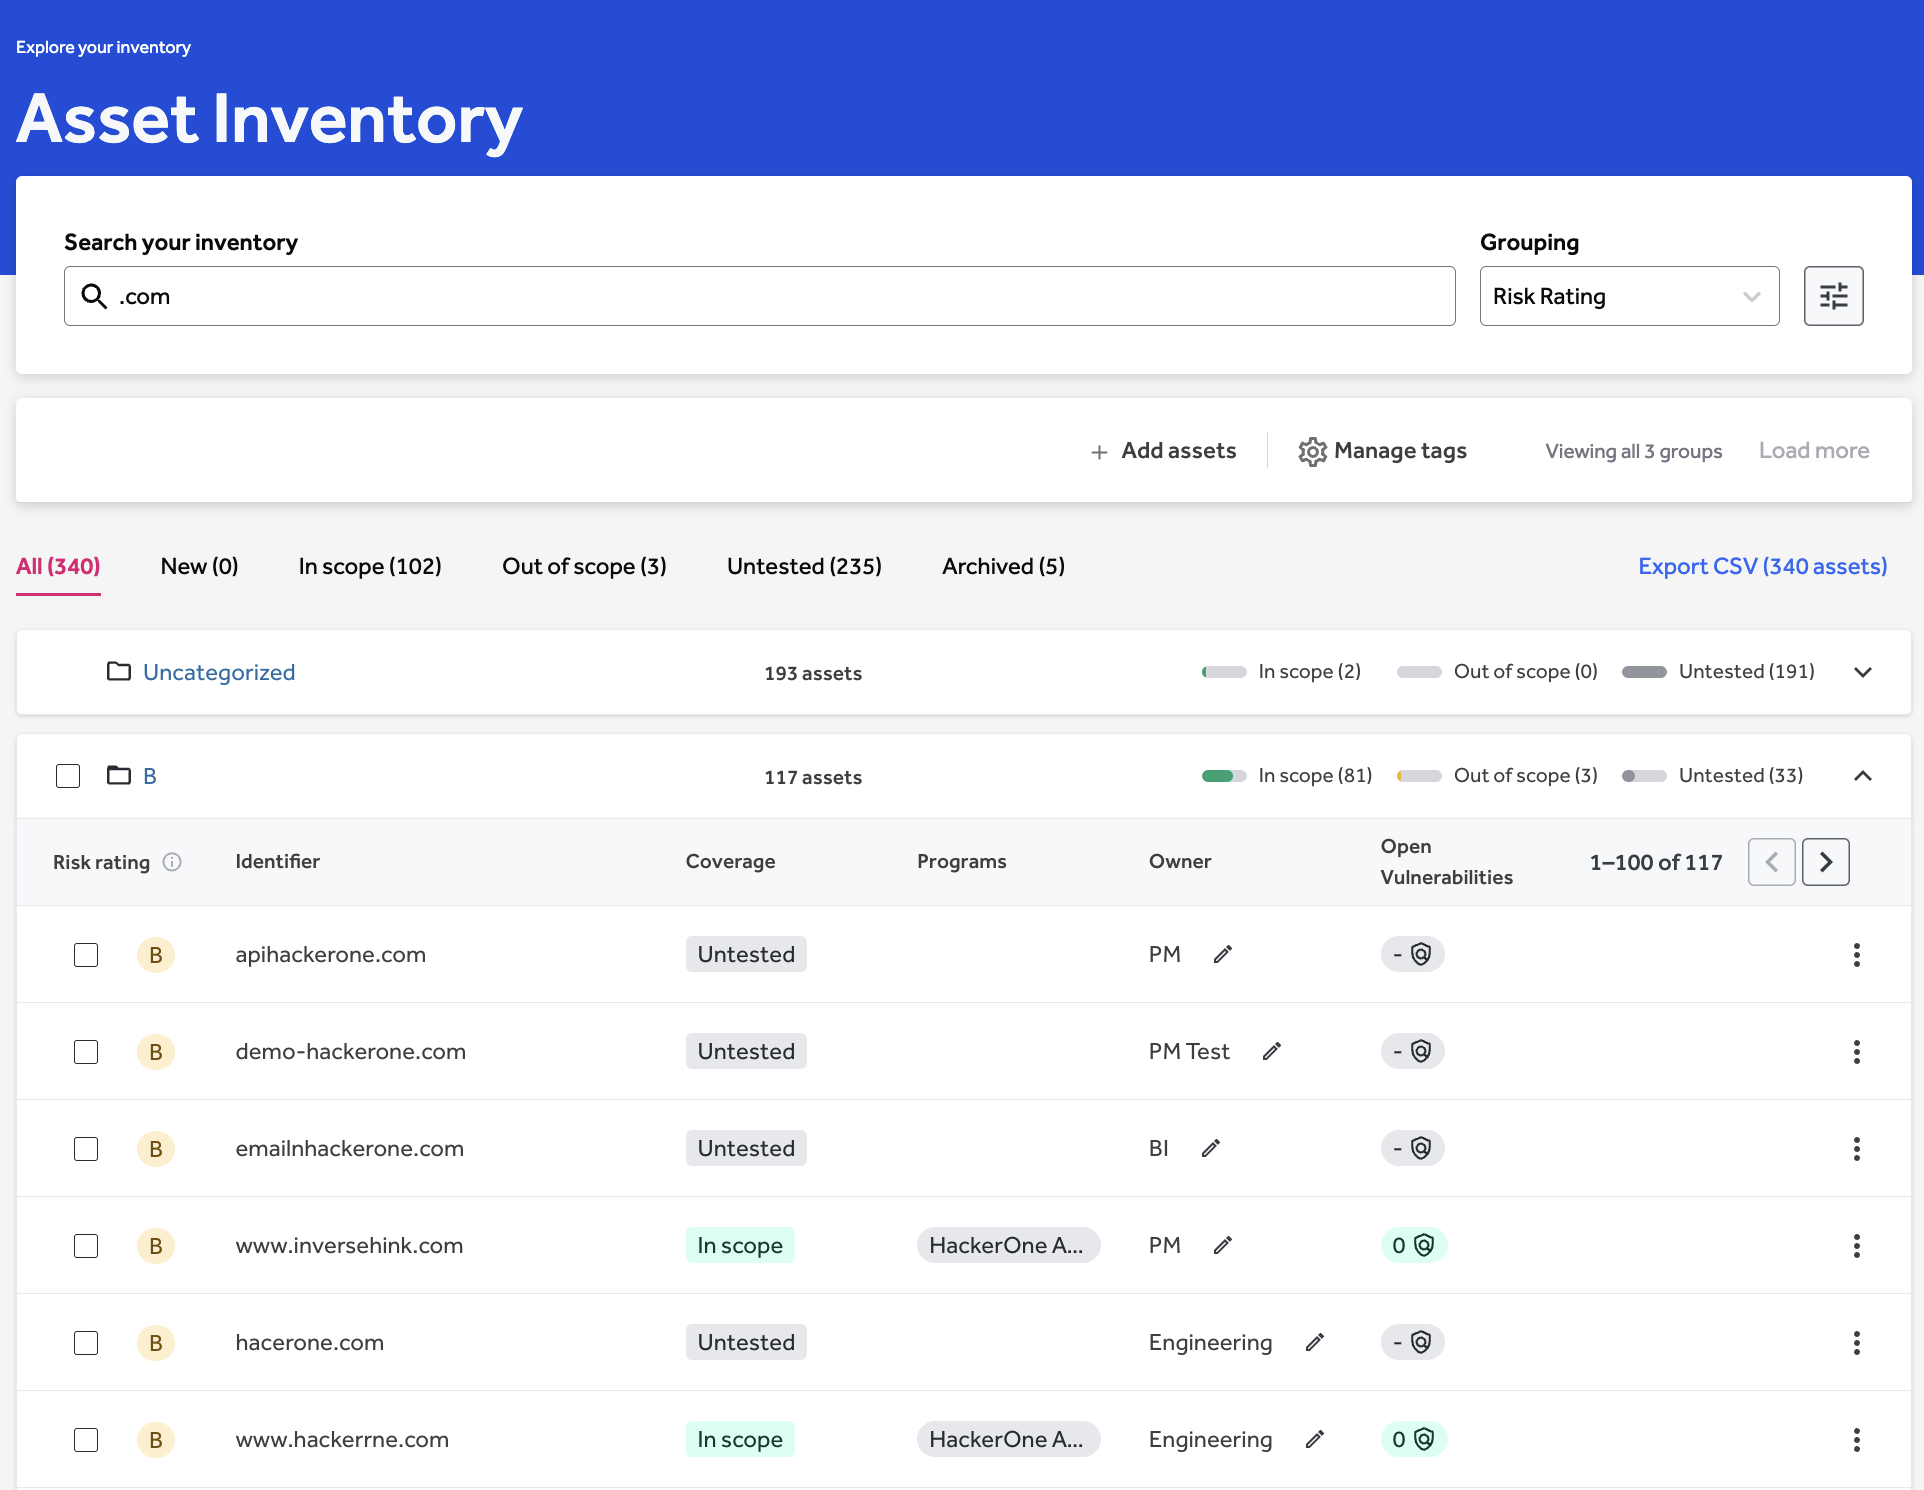Click the shield icon for hacerone.com owner
Screen dimensions: 1924x1490
click(1423, 1342)
